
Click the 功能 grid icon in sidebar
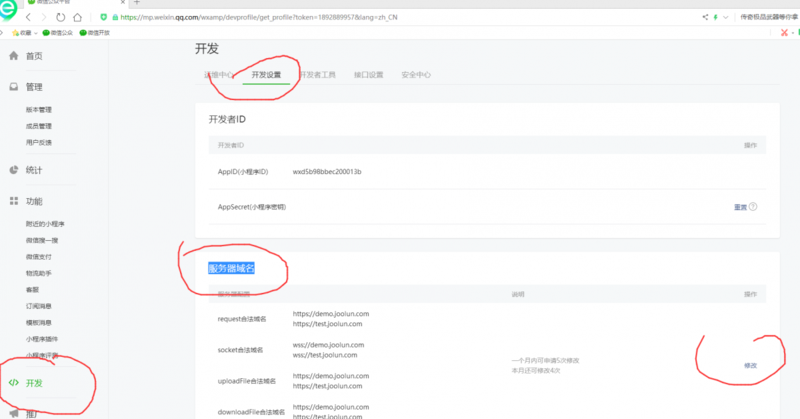tap(14, 201)
